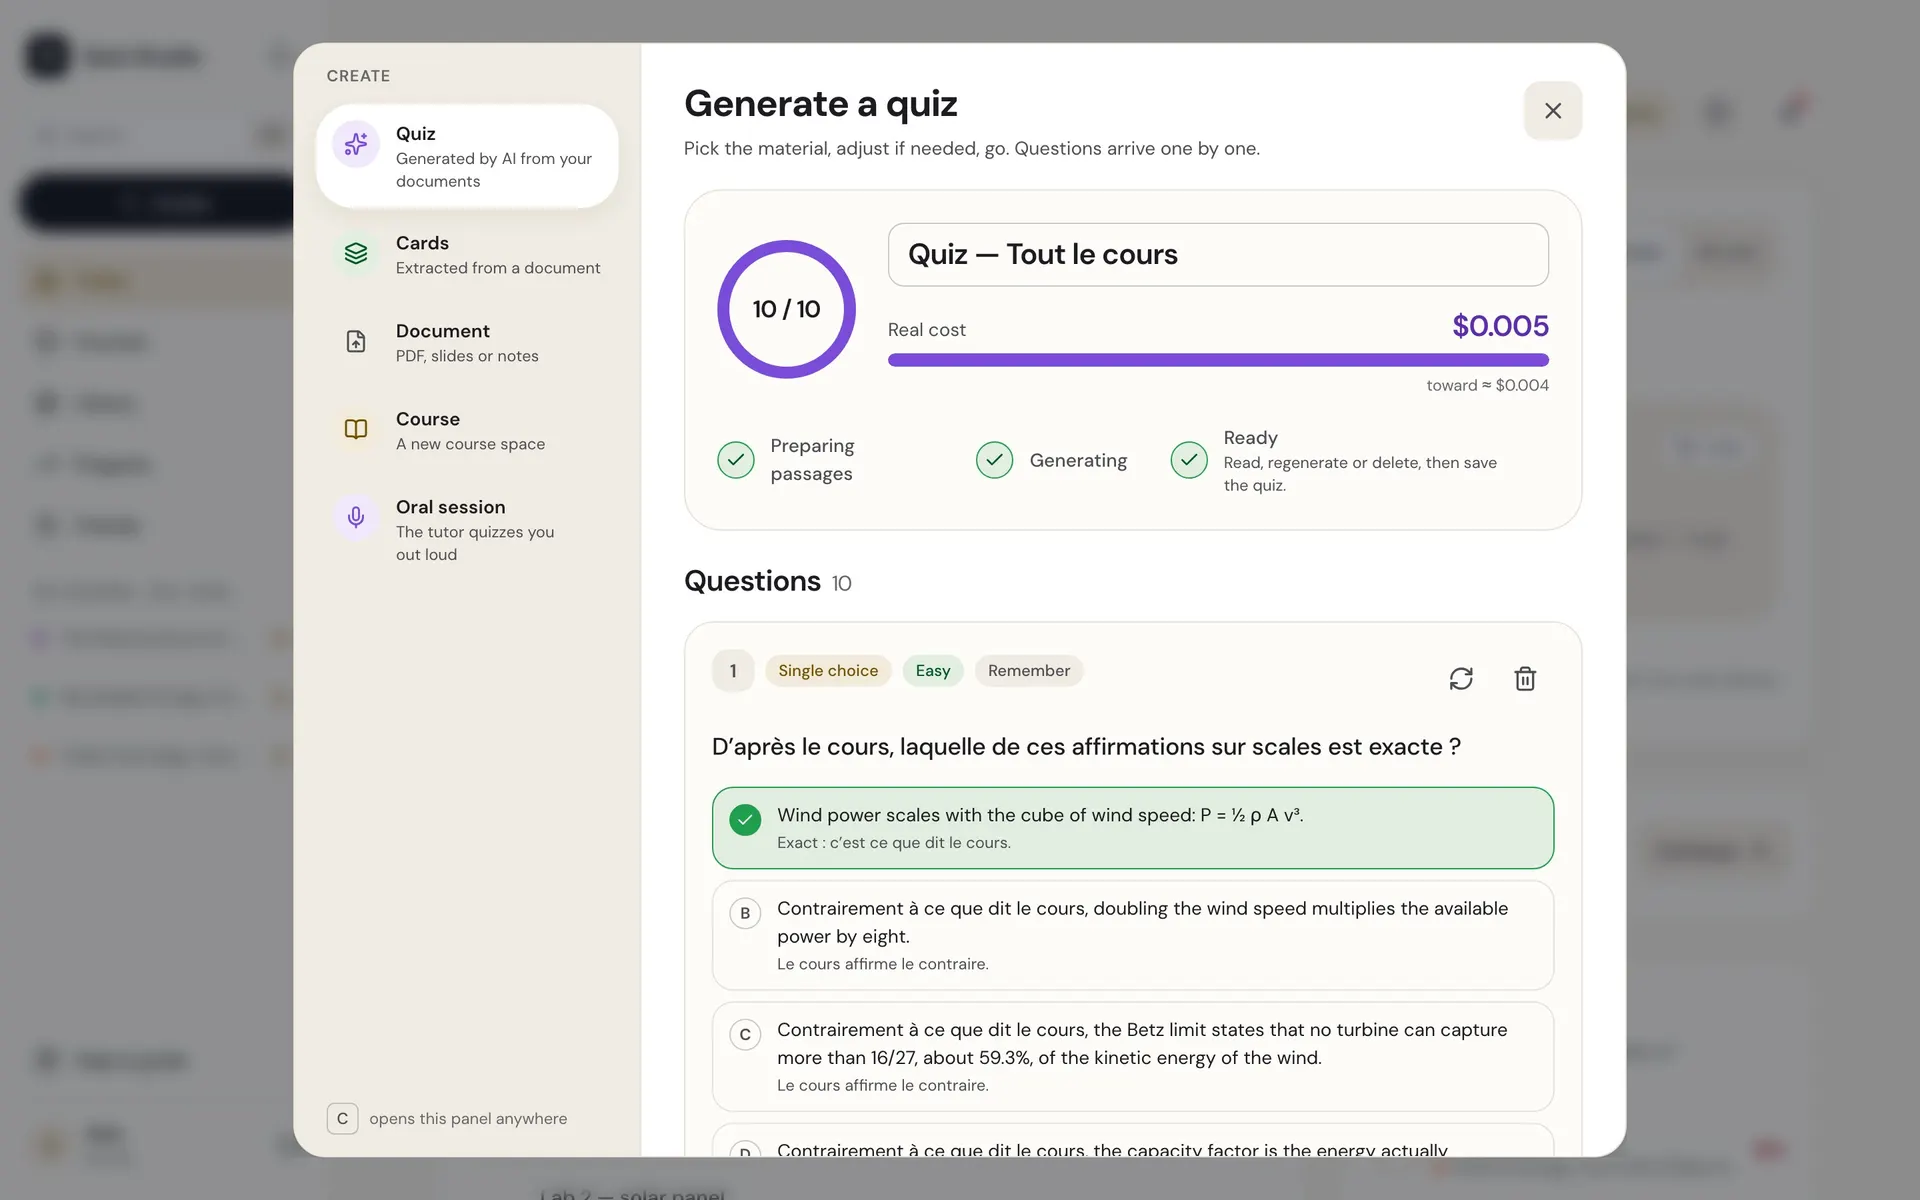
Task: Click the "CREATE" sidebar heading
Action: pos(358,76)
